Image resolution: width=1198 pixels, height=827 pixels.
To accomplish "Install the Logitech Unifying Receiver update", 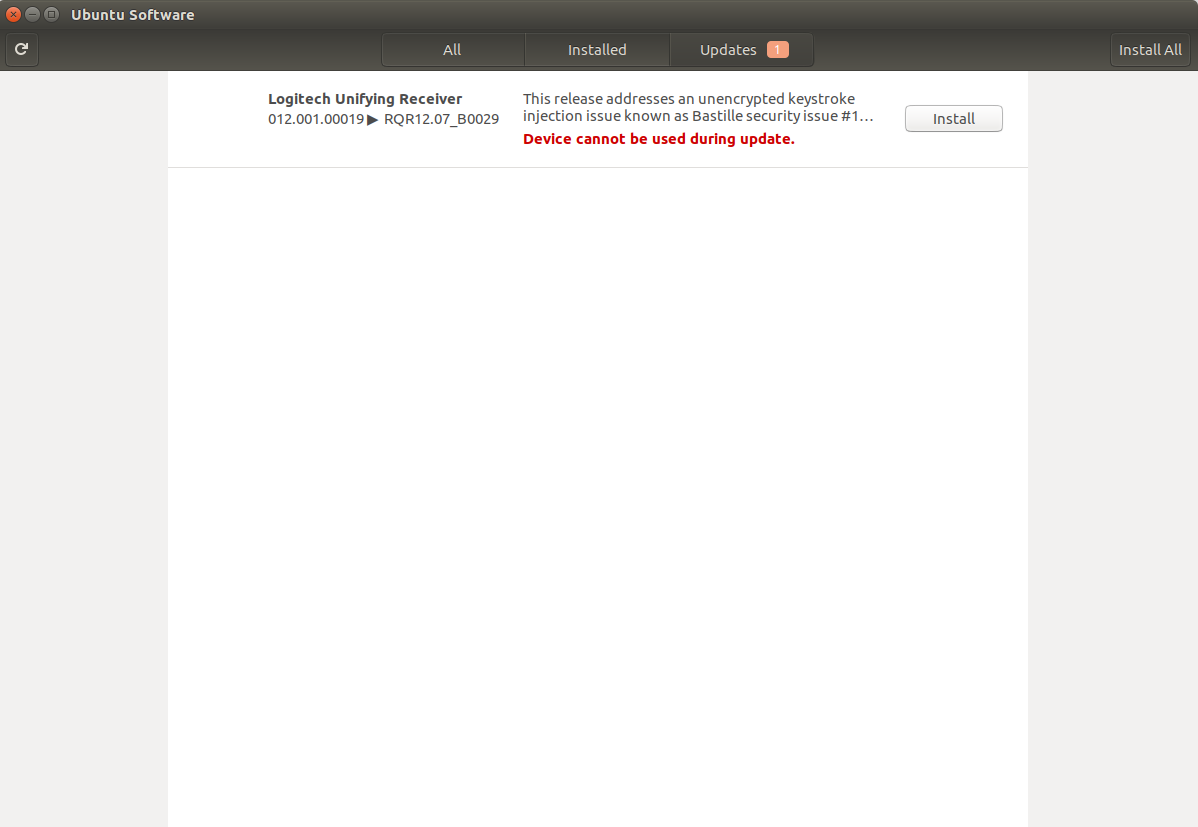I will tap(954, 118).
